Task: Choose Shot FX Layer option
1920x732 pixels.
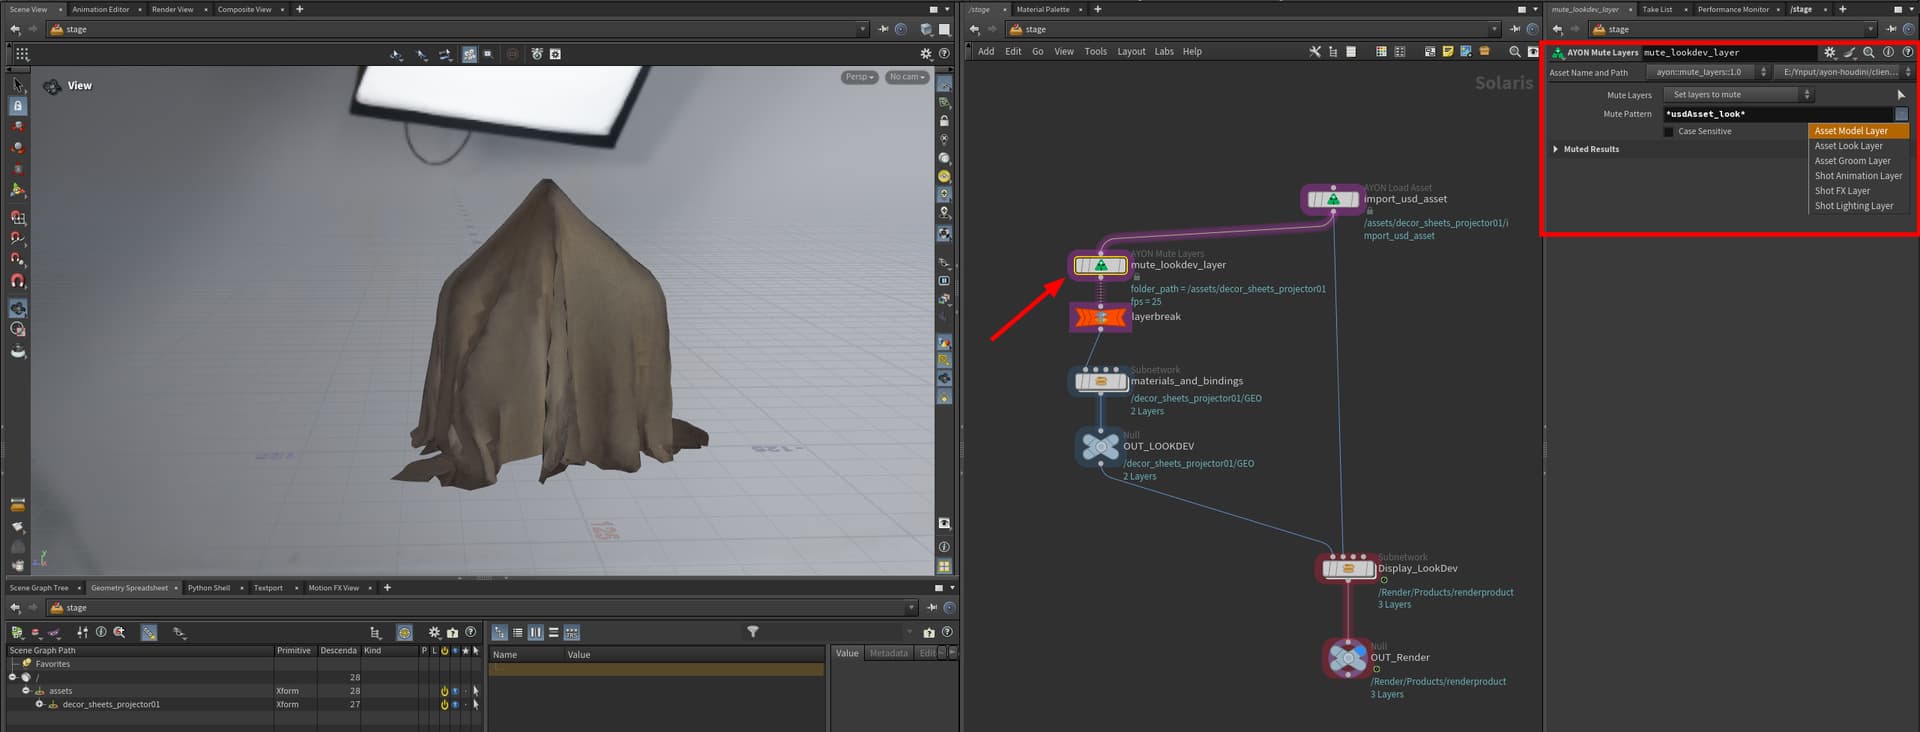Action: click(1842, 191)
